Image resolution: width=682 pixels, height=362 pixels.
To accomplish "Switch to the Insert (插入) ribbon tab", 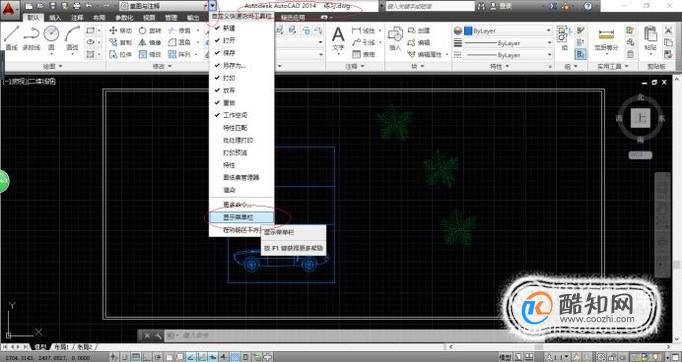I will [55, 18].
